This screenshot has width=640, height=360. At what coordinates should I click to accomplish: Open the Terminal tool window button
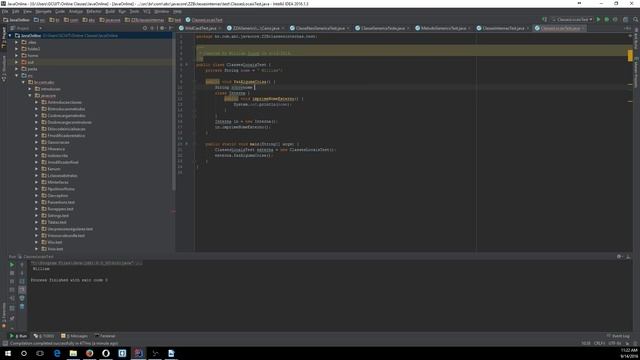(105, 336)
